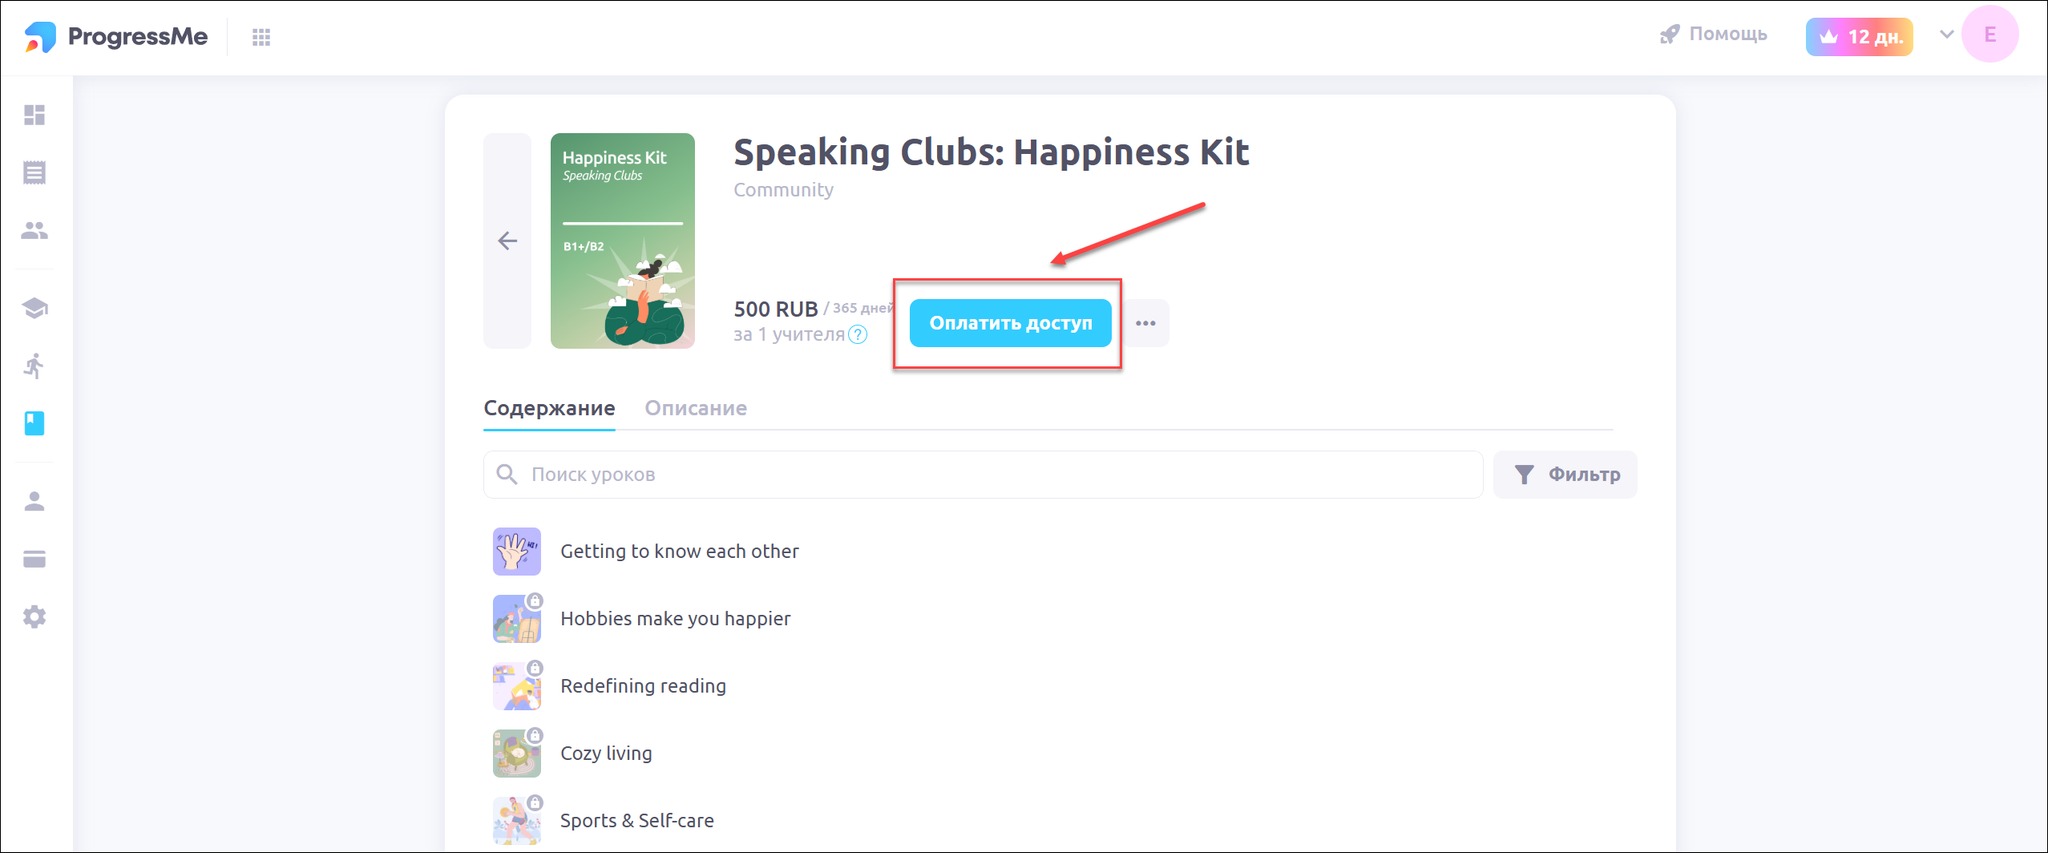Open the payment card sidebar icon

coord(35,559)
